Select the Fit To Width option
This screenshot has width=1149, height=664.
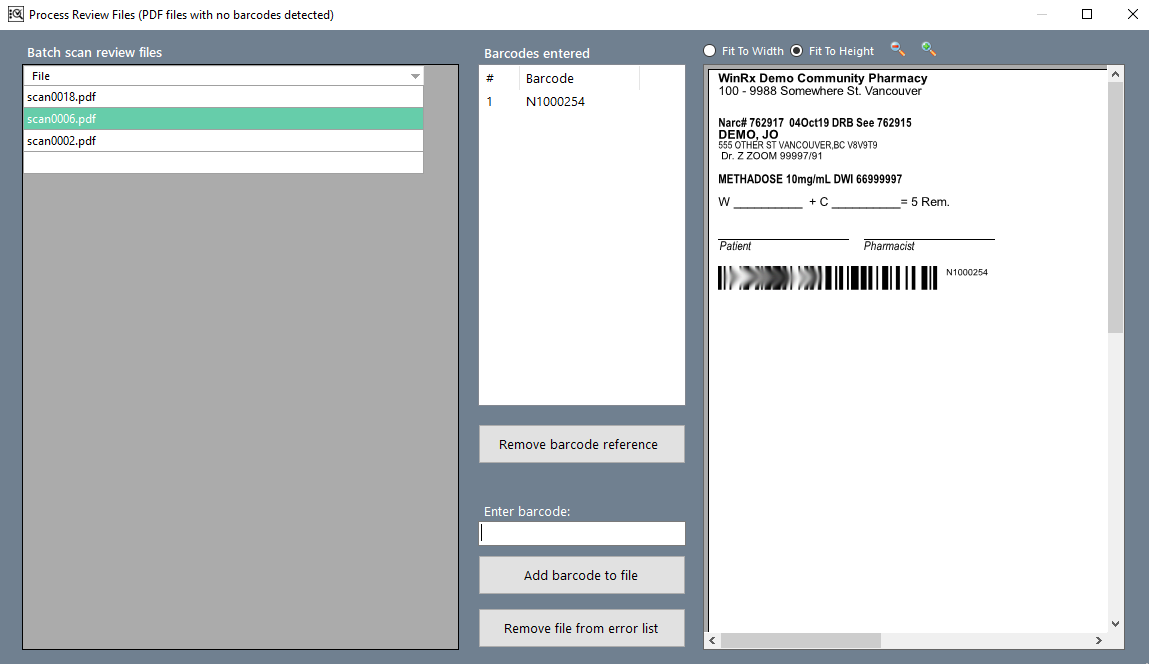pos(710,51)
